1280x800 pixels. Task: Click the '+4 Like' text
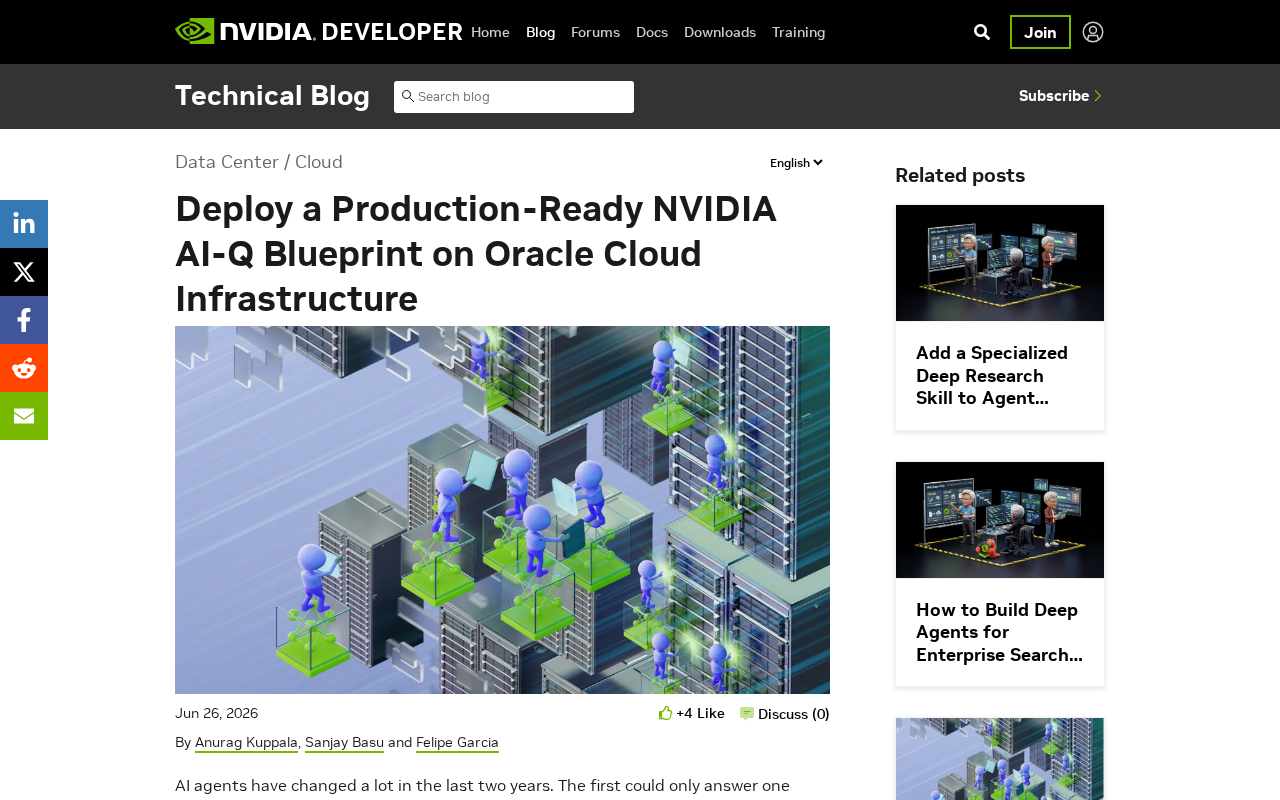700,713
